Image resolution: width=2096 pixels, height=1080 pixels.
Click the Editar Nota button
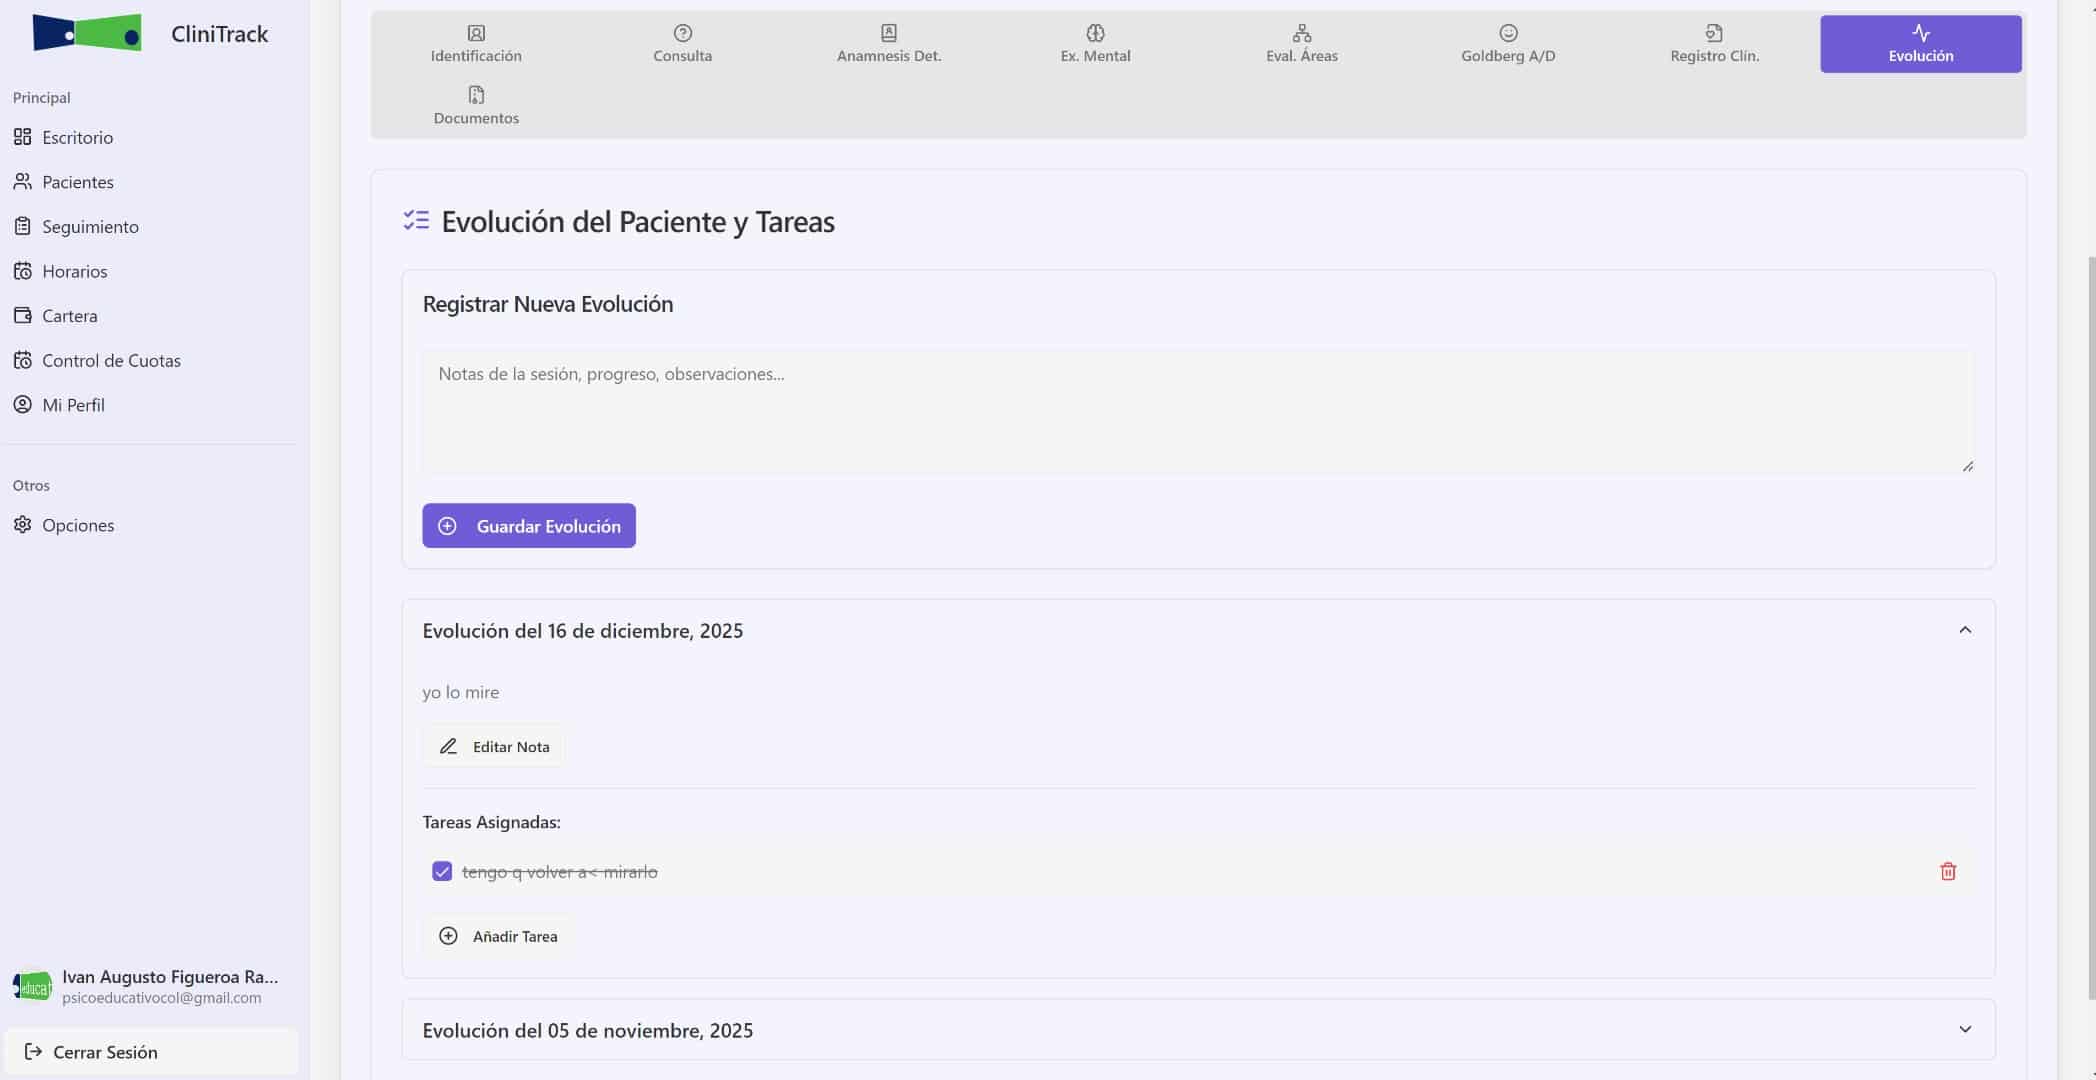(495, 746)
